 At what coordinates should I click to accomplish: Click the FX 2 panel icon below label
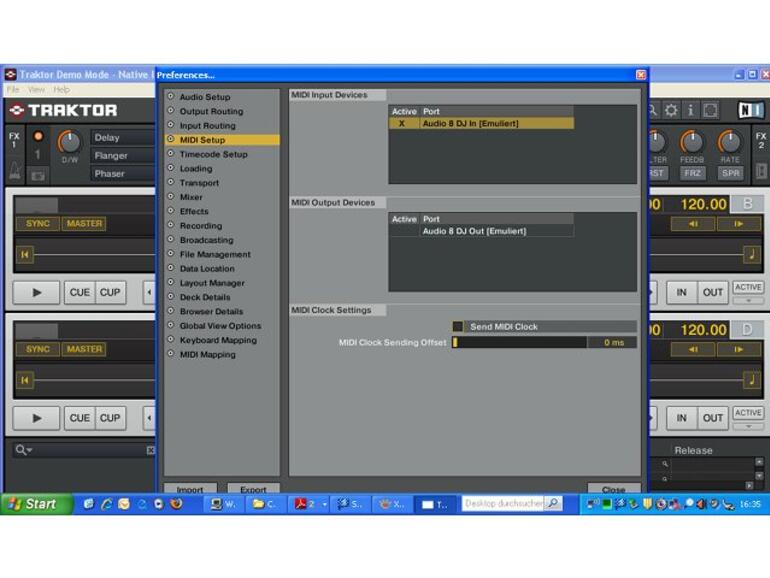pyautogui.click(x=761, y=171)
